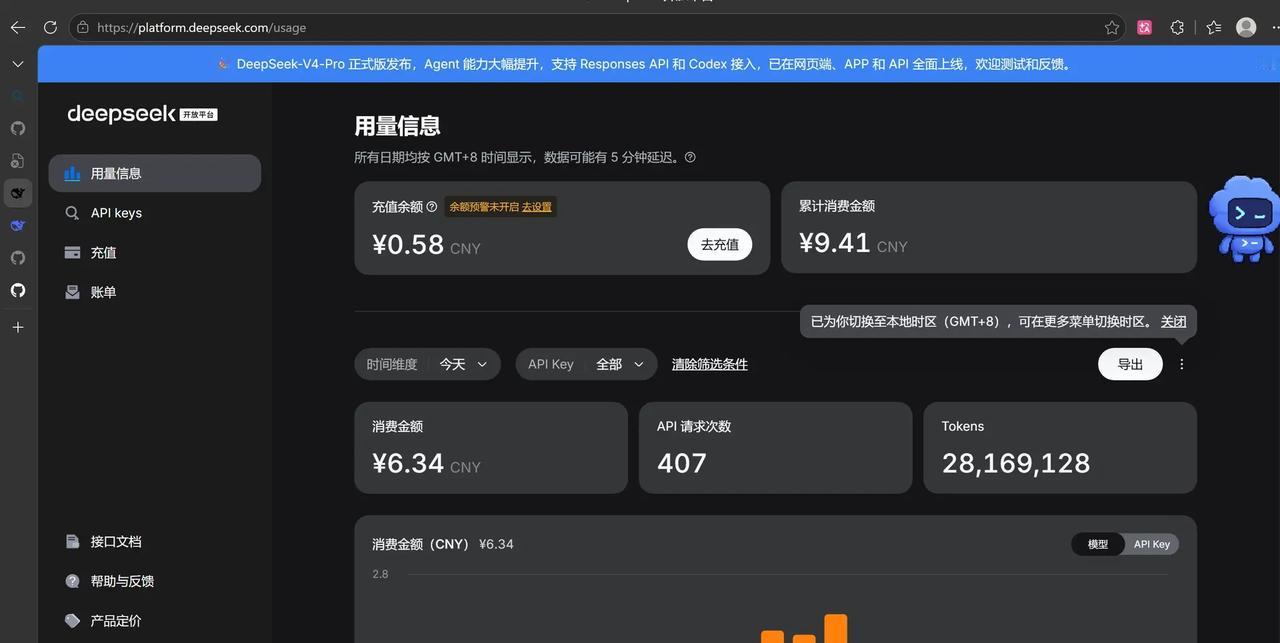Open the API keys sidebar menu item
The image size is (1280, 643).
154,213
